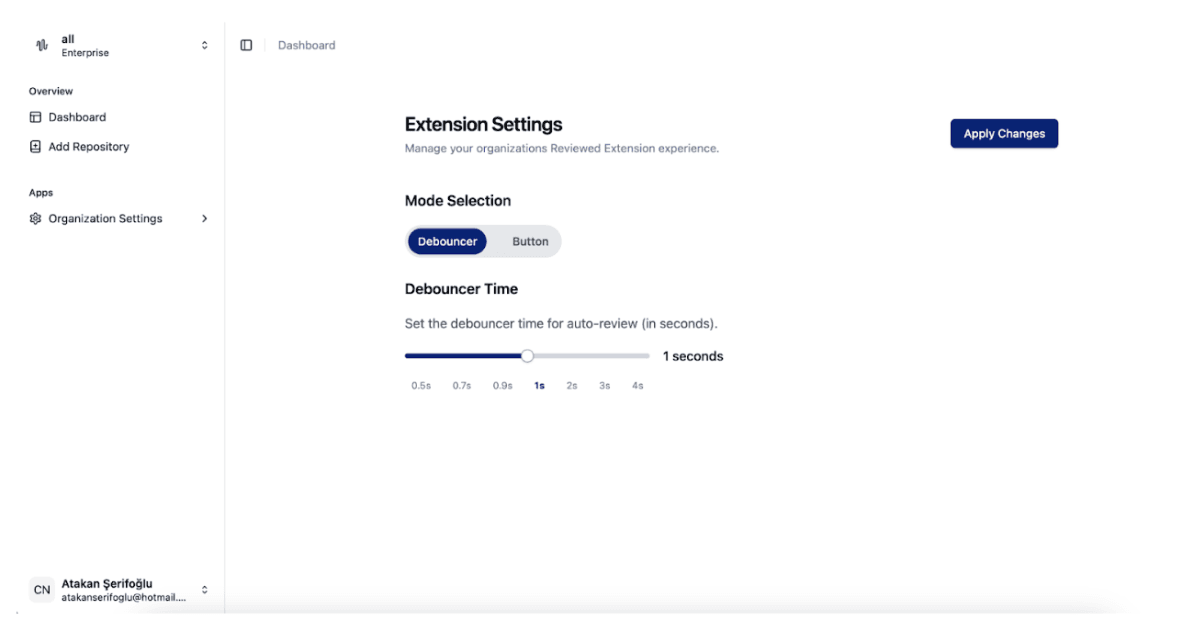
Task: Click the CN user avatar
Action: 42,589
